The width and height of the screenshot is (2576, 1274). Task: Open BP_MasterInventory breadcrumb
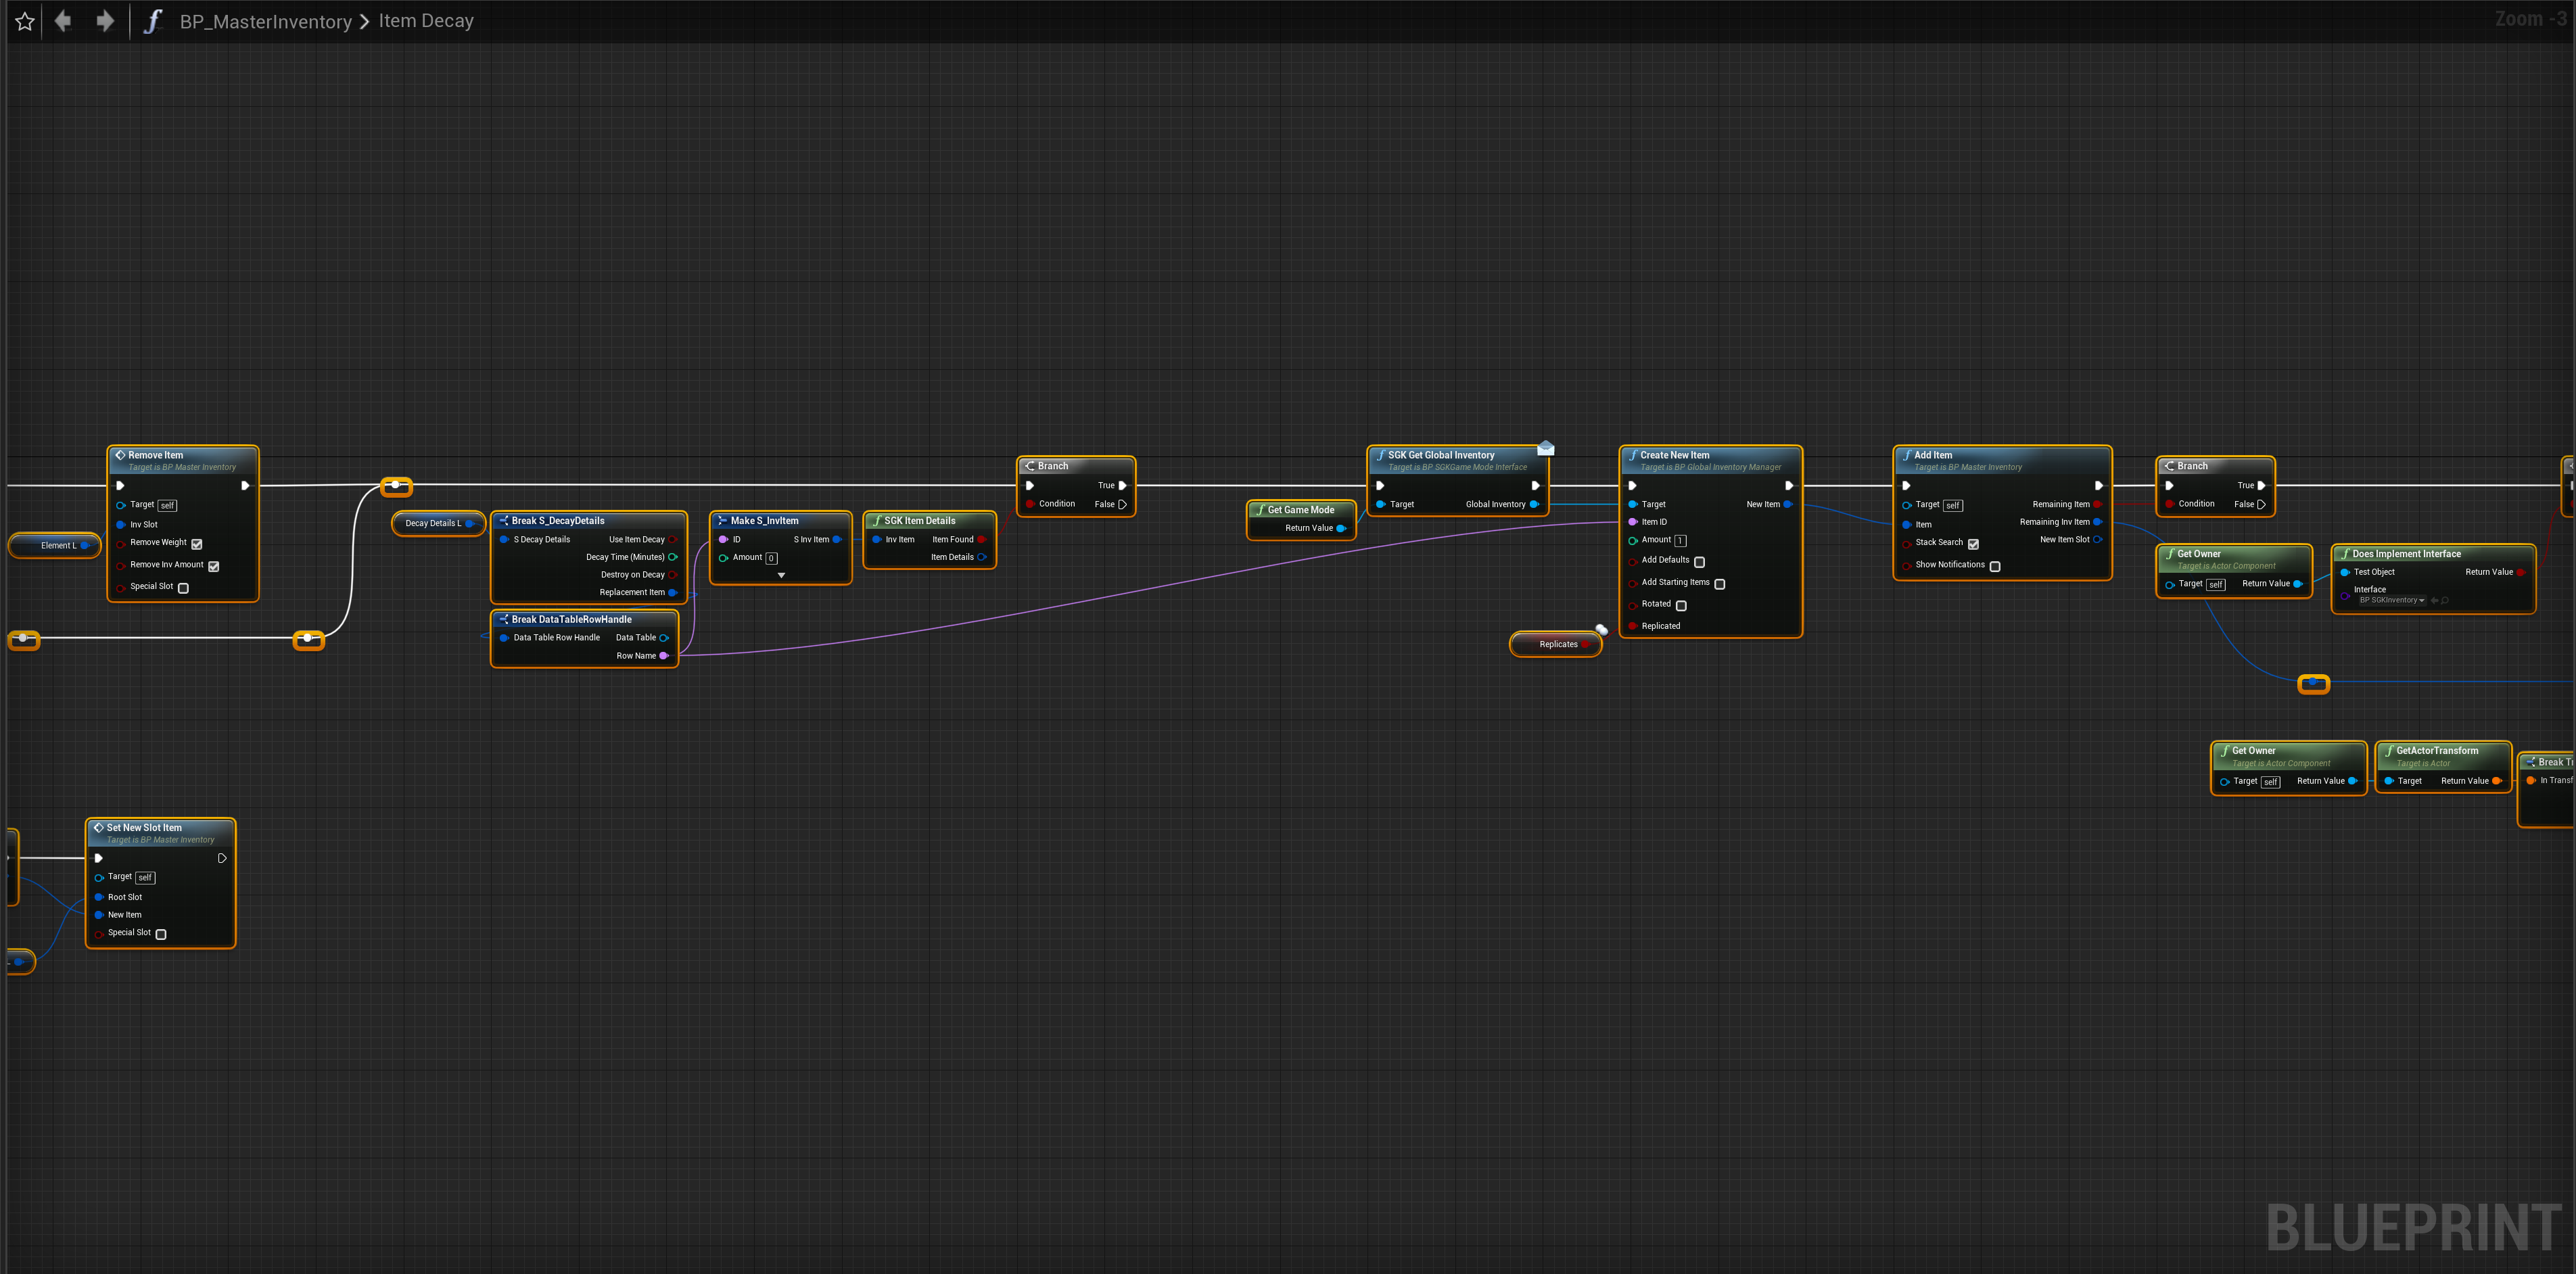point(265,22)
